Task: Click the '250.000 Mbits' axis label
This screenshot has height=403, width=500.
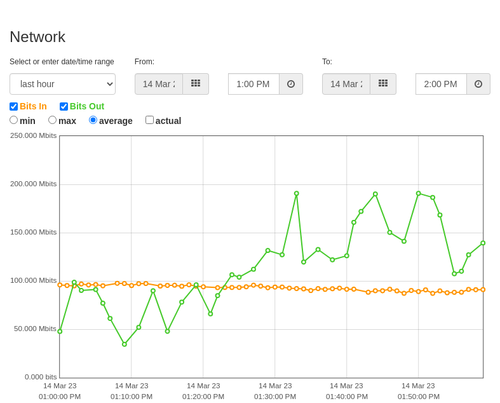Action: (33, 135)
